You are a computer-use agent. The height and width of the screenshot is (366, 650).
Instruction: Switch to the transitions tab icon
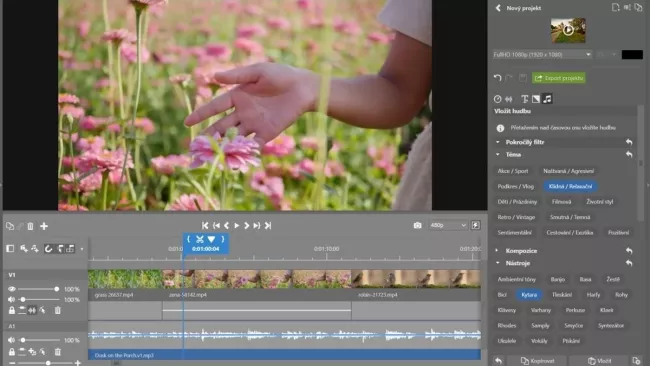coord(536,99)
